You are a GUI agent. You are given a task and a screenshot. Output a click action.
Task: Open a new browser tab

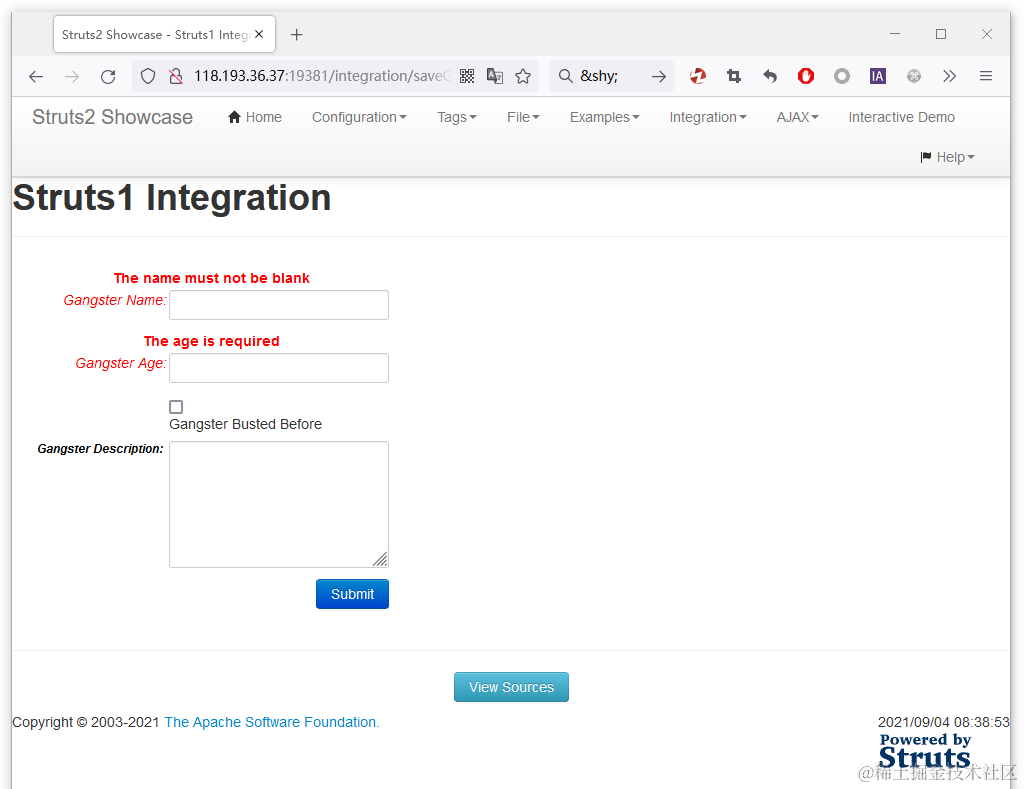pyautogui.click(x=296, y=35)
